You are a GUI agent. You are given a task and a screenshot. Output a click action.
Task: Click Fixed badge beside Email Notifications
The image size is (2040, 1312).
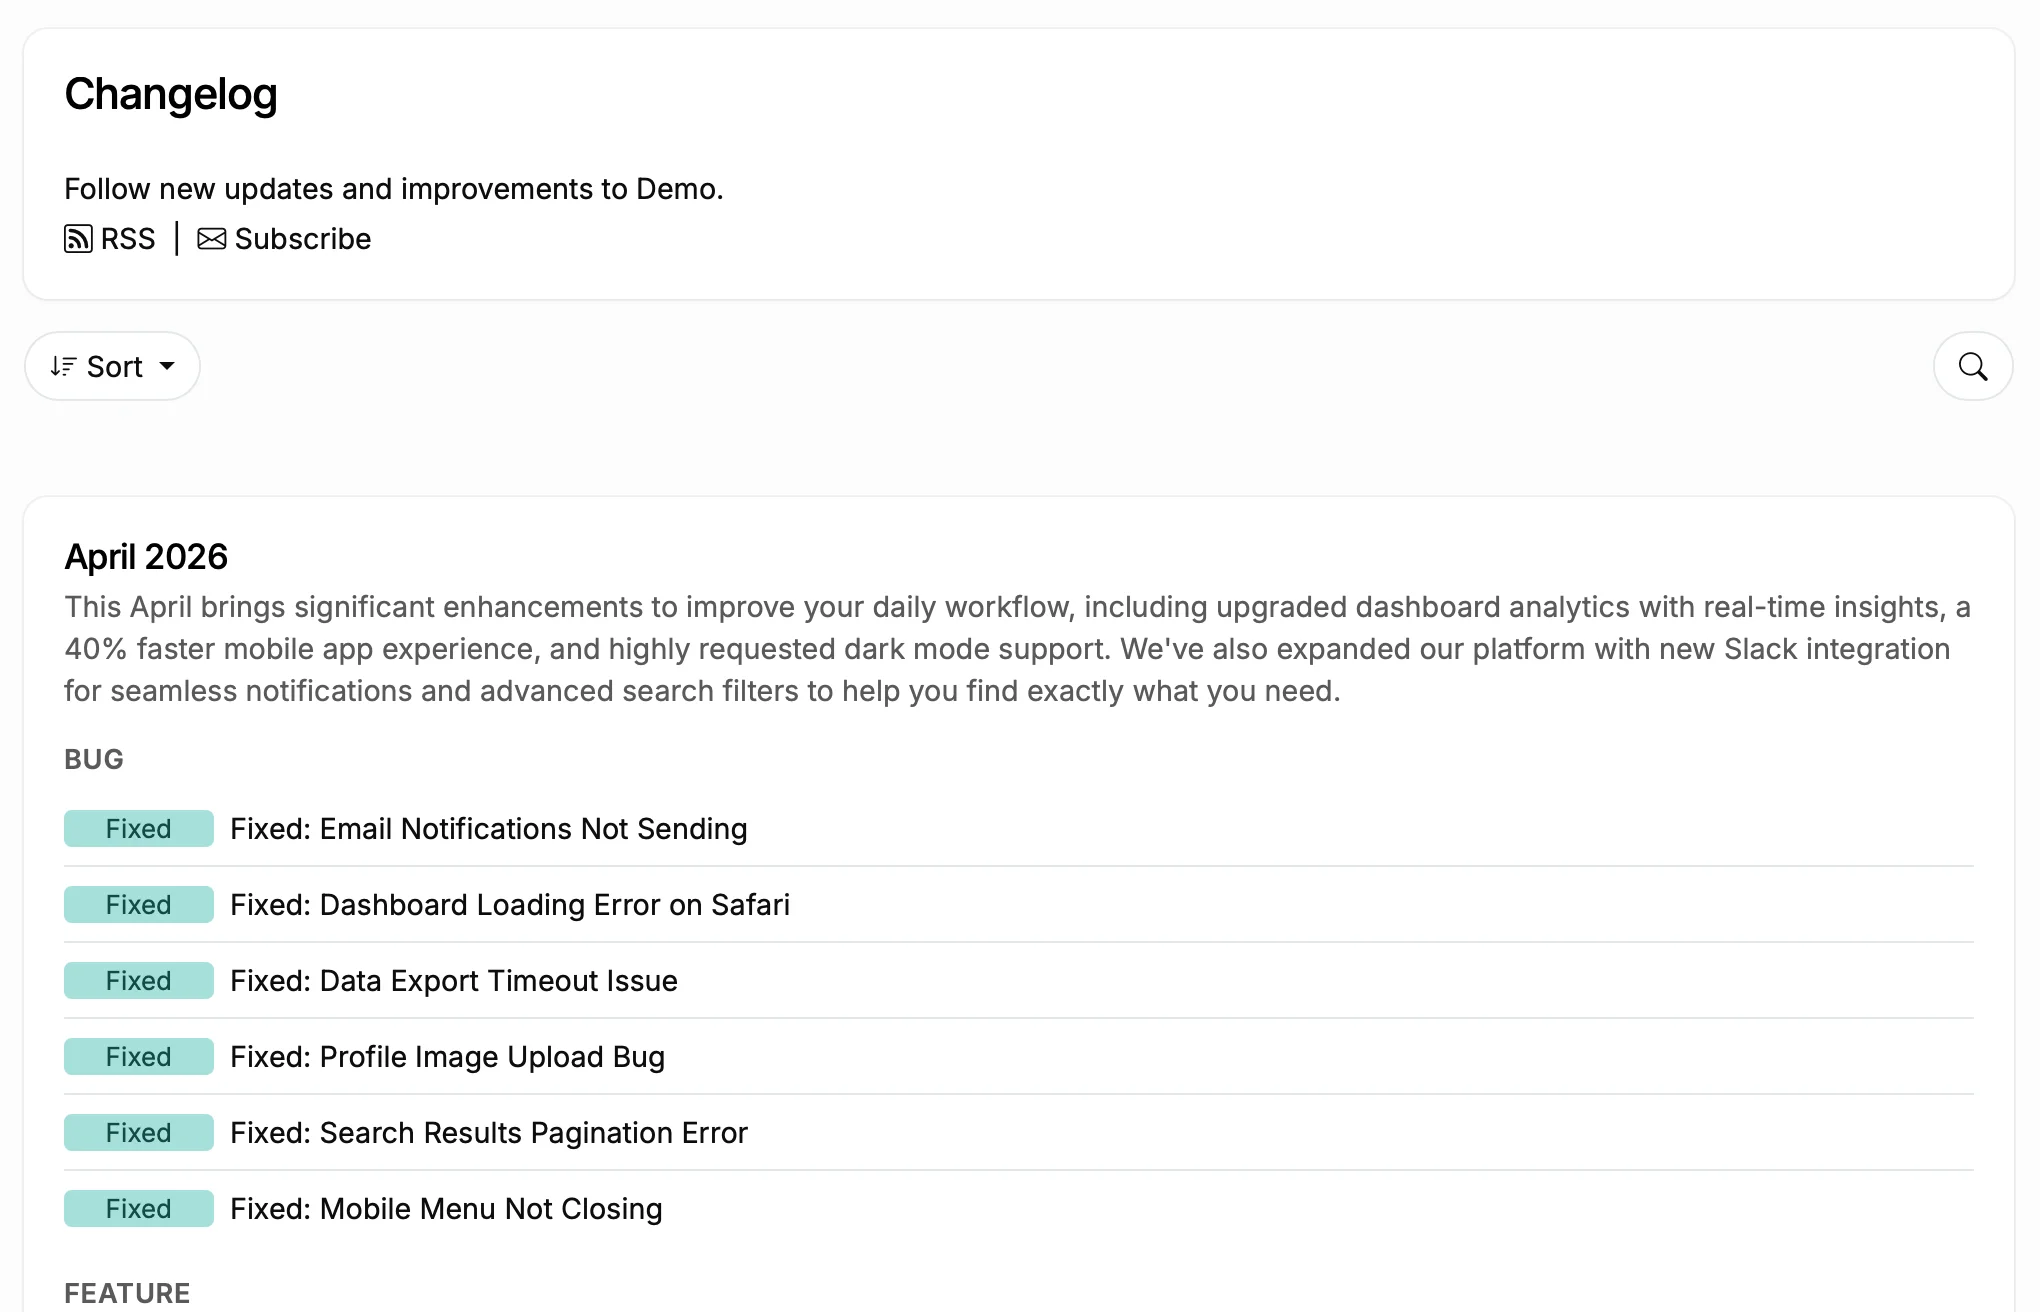(x=139, y=829)
